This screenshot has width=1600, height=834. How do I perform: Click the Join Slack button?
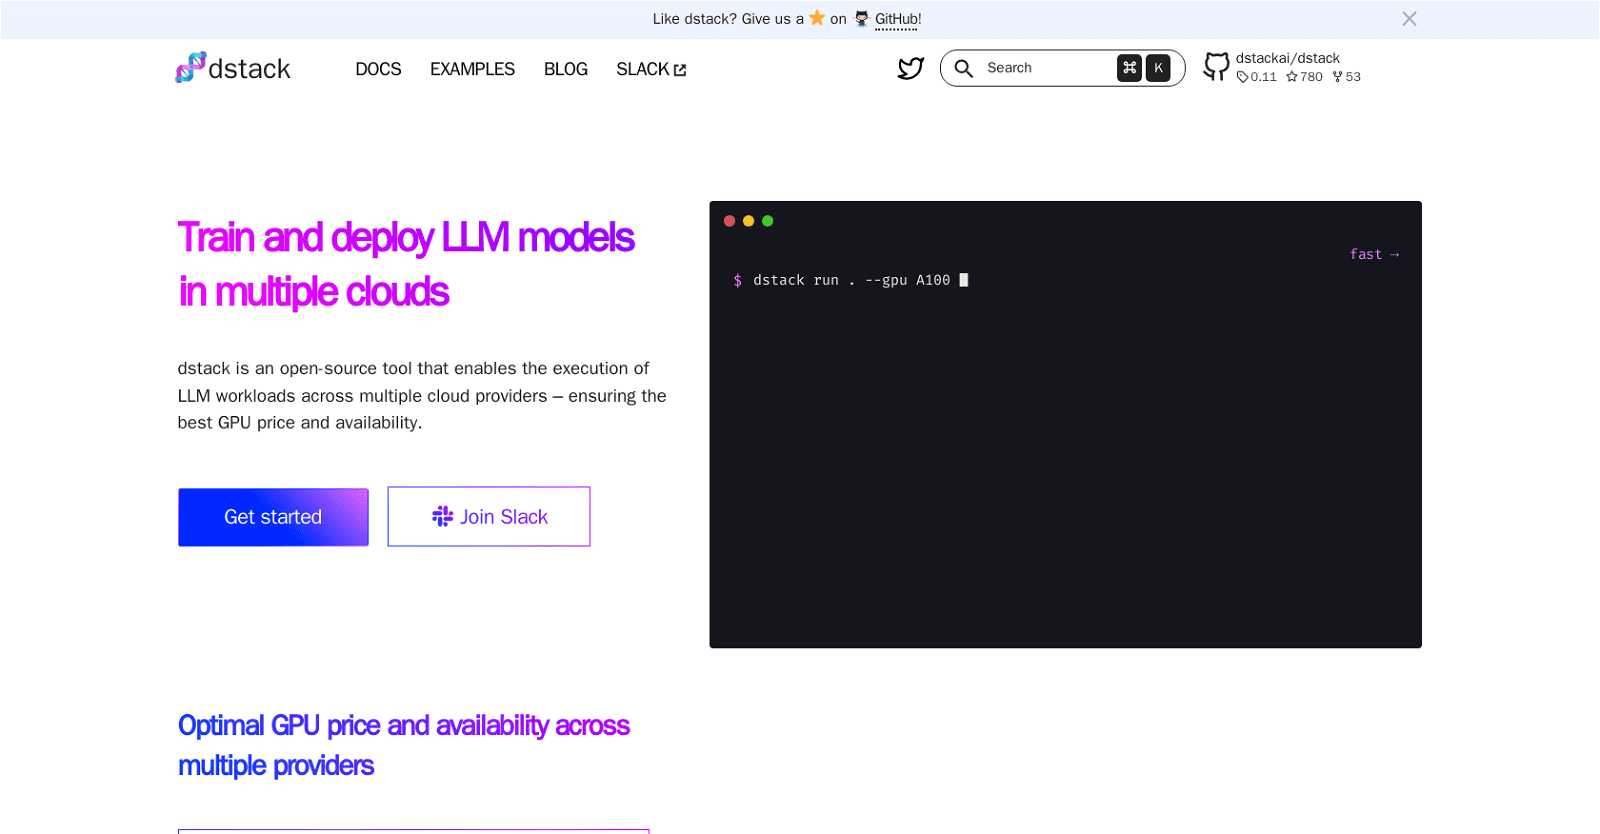[489, 517]
